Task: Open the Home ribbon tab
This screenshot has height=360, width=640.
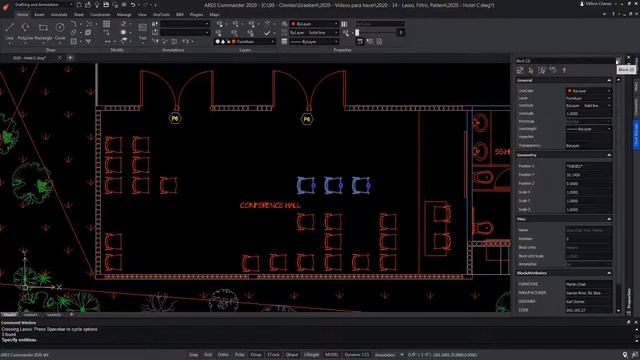Action: click(x=22, y=14)
